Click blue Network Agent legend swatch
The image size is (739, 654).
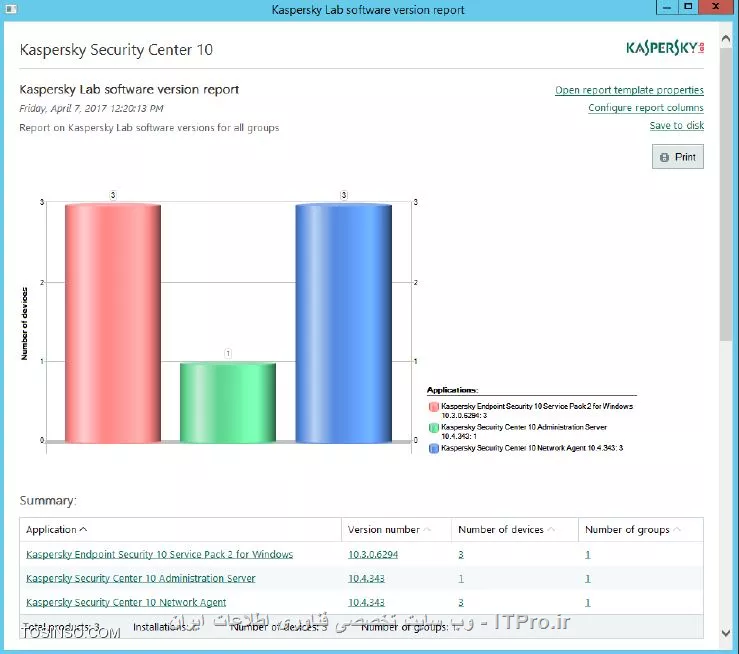tap(434, 448)
